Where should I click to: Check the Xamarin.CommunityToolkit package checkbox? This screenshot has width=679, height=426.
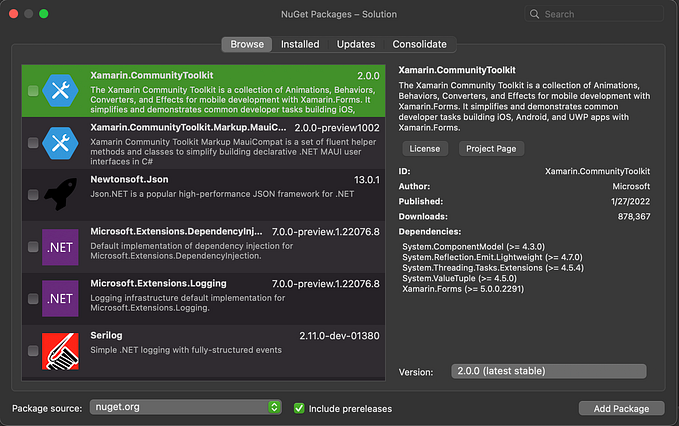[33, 91]
